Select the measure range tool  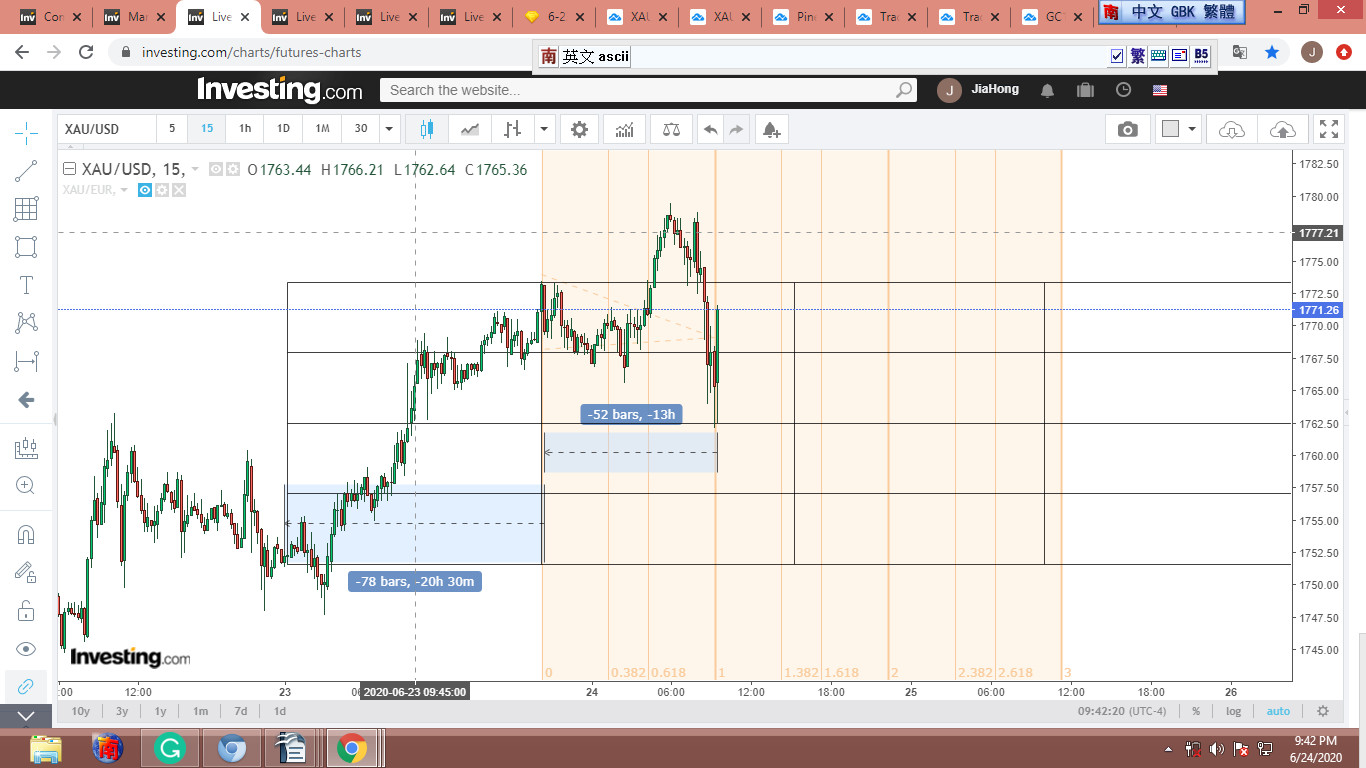26,361
